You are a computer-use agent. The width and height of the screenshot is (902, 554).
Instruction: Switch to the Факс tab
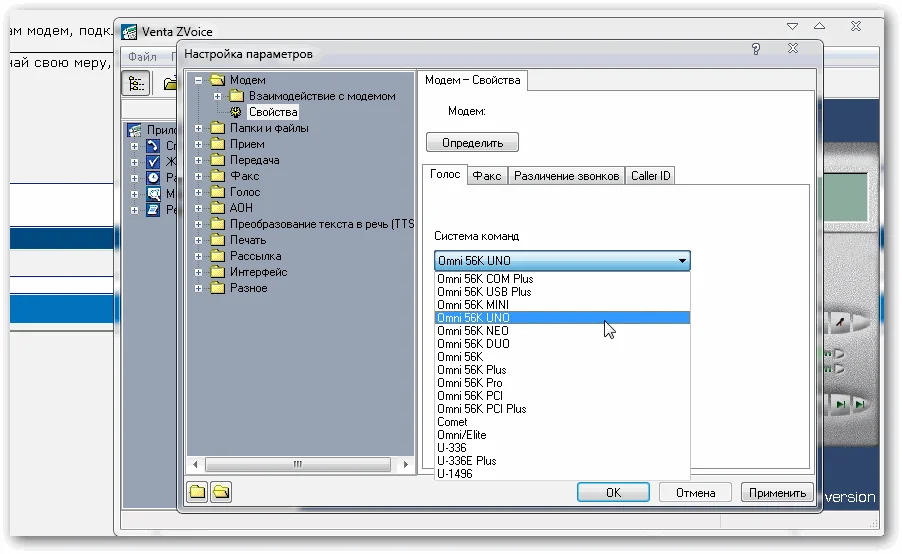pyautogui.click(x=487, y=176)
